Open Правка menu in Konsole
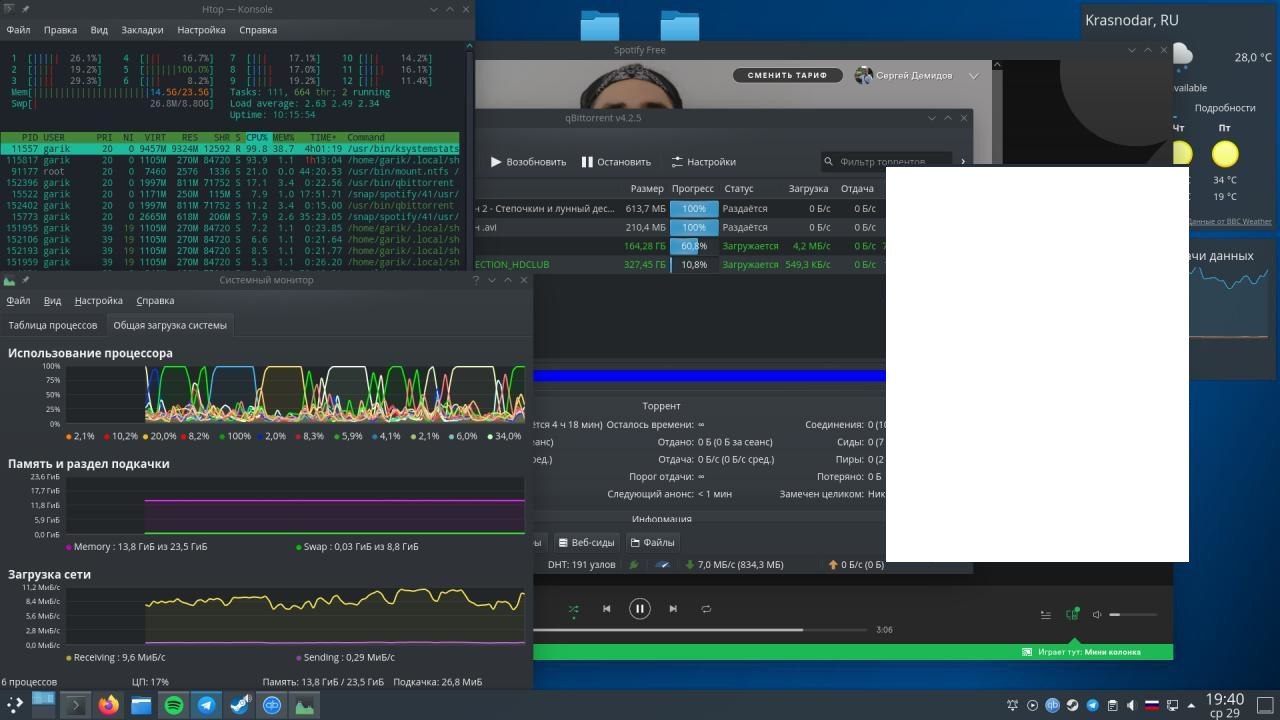 [60, 30]
